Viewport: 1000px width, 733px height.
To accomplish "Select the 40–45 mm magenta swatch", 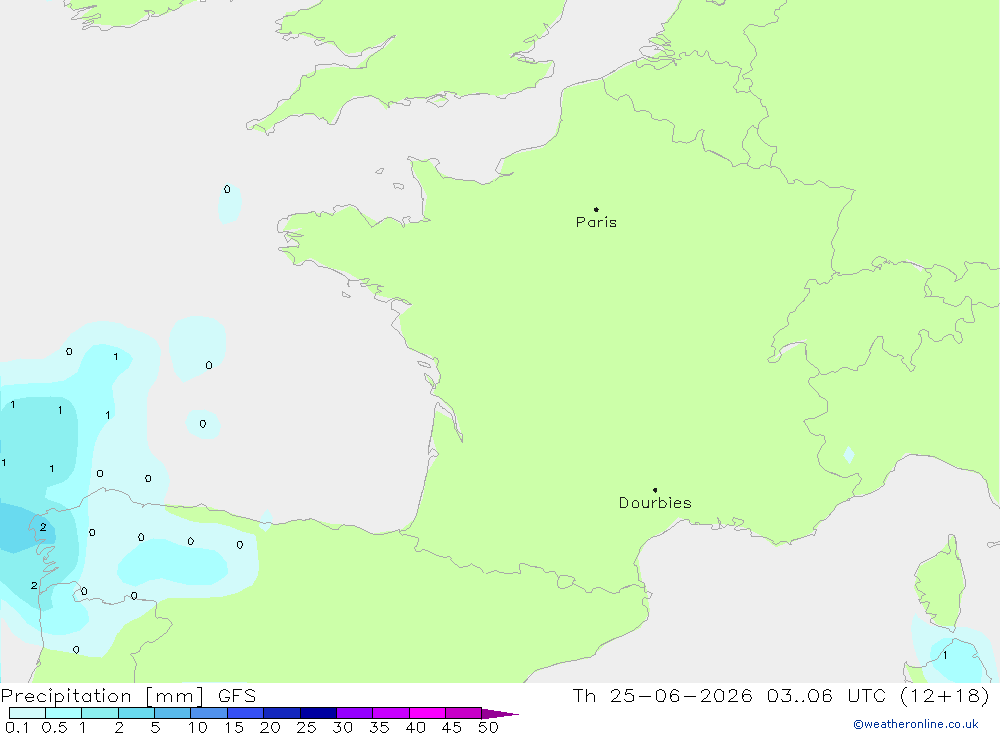I will tap(427, 713).
